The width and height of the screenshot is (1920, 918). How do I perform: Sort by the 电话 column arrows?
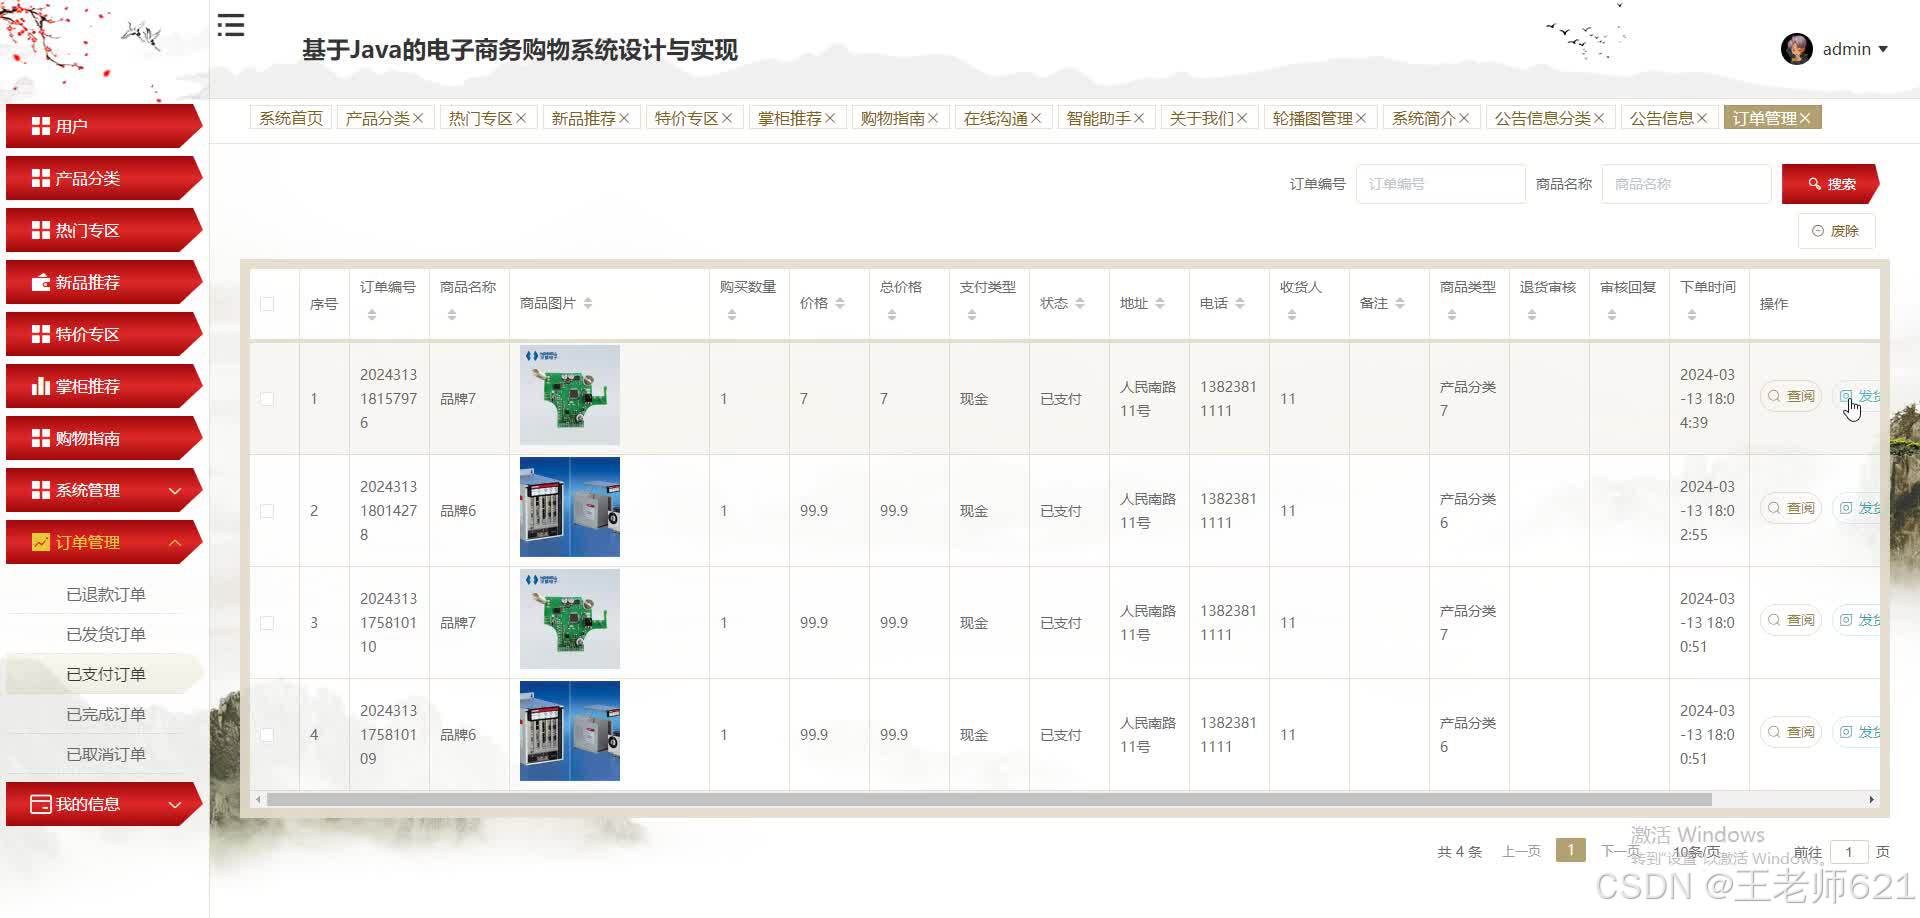click(1240, 303)
